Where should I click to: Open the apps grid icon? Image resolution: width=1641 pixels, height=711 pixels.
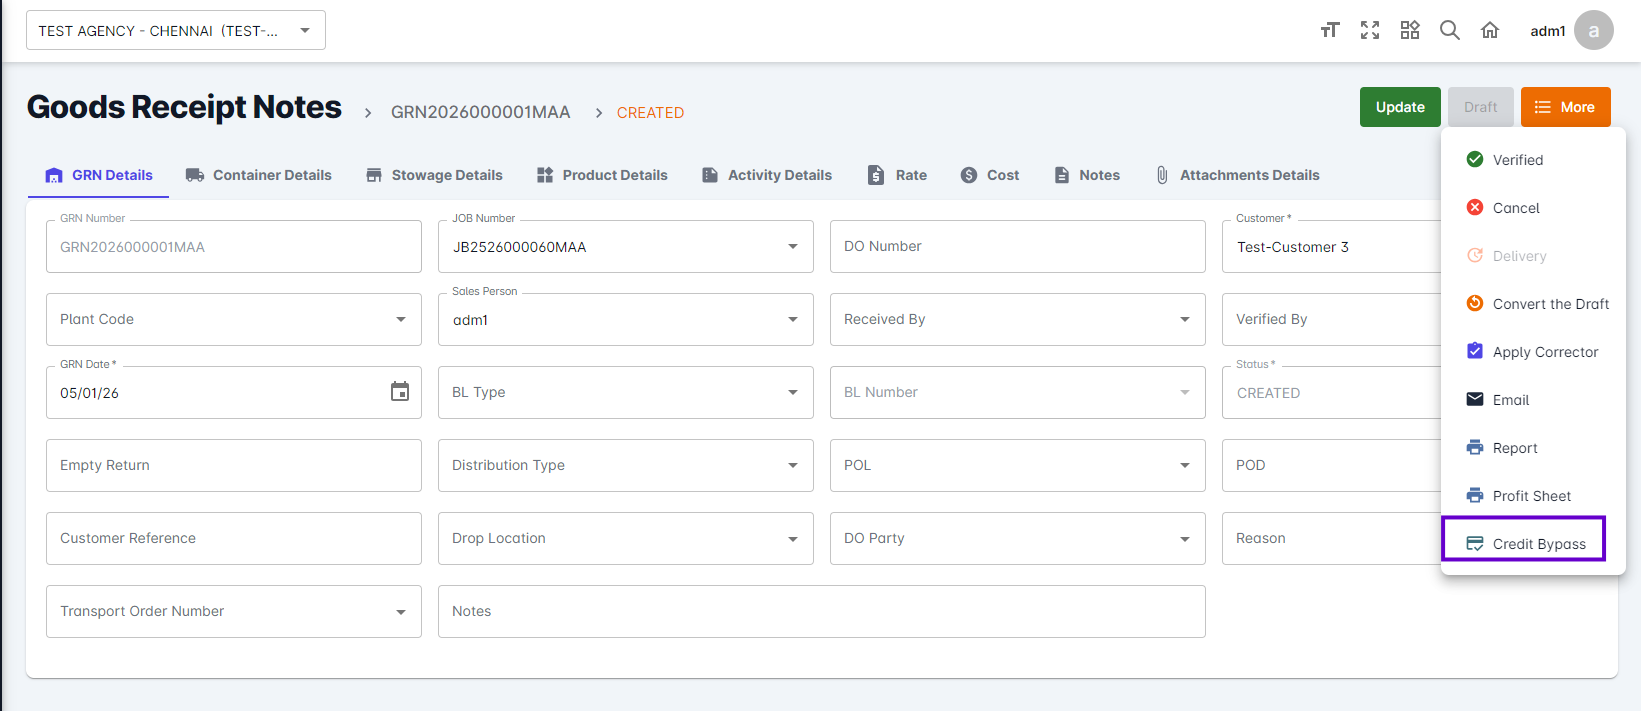[1409, 30]
